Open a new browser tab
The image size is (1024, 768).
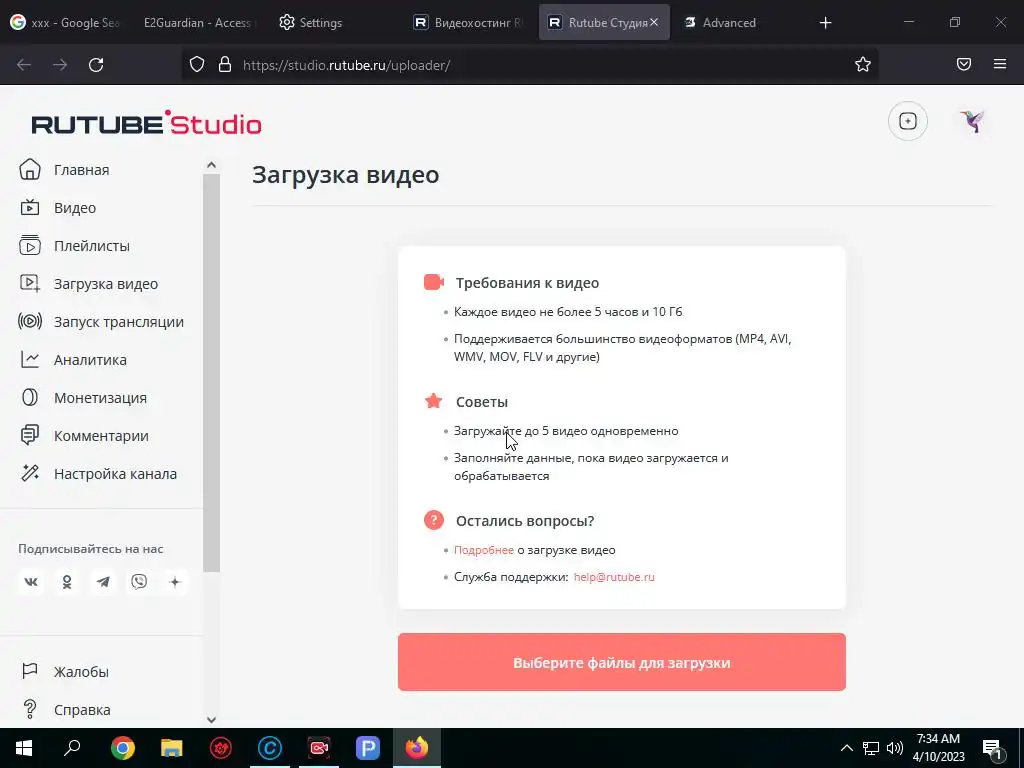coord(825,23)
